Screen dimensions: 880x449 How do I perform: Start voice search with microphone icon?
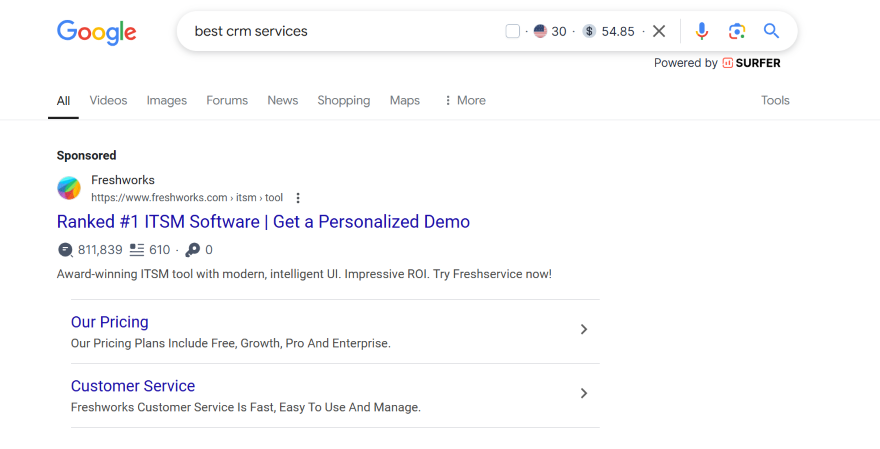pyautogui.click(x=702, y=31)
